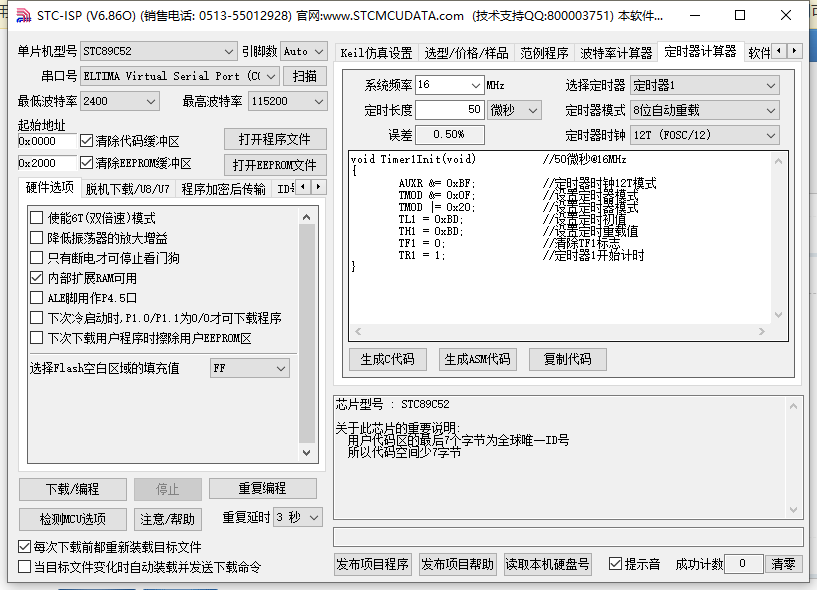
Task: Click down arrow of hardware options scrollbar
Action: click(306, 453)
